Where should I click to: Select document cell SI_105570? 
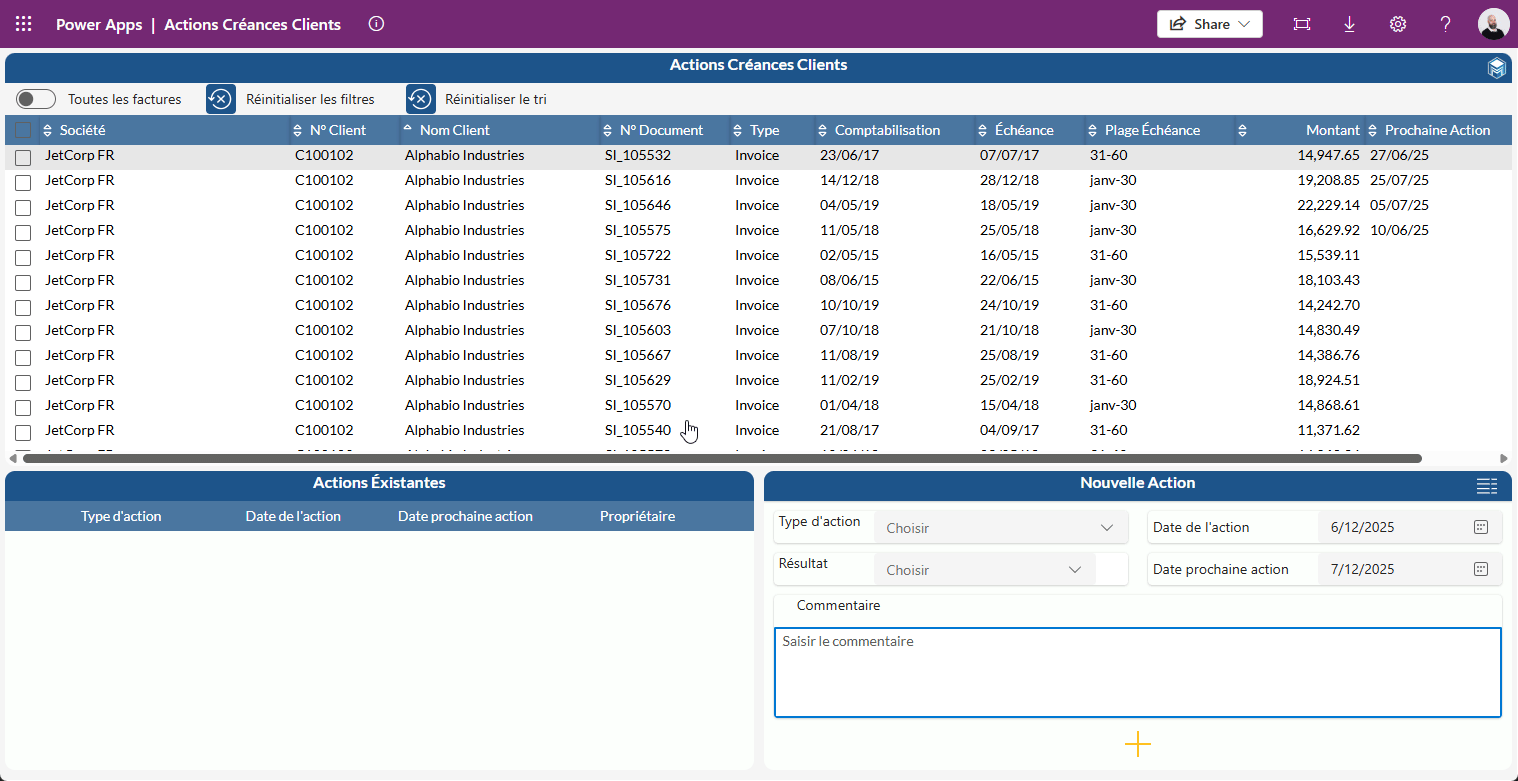(638, 405)
